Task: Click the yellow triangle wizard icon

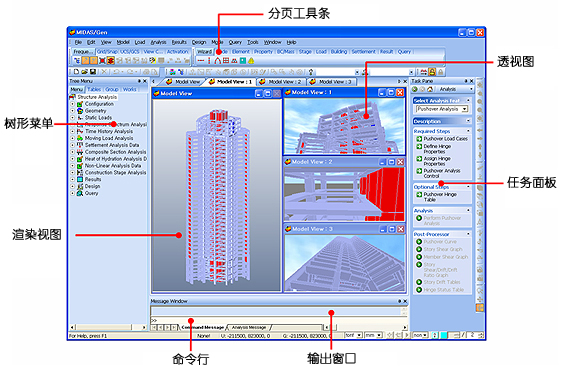Action: [x=251, y=61]
